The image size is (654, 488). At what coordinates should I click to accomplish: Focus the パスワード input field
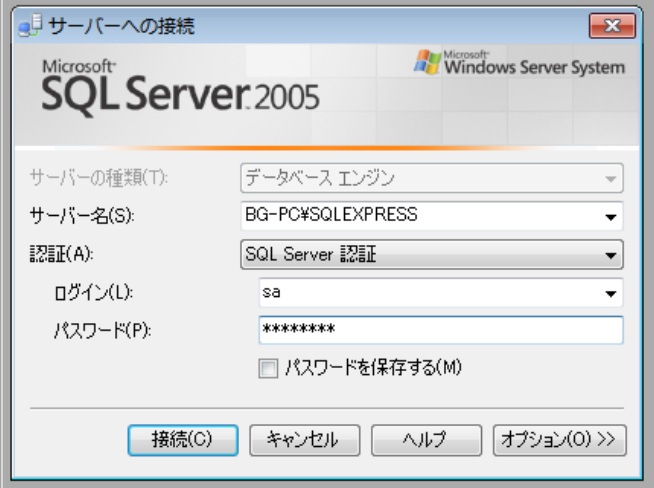(441, 330)
